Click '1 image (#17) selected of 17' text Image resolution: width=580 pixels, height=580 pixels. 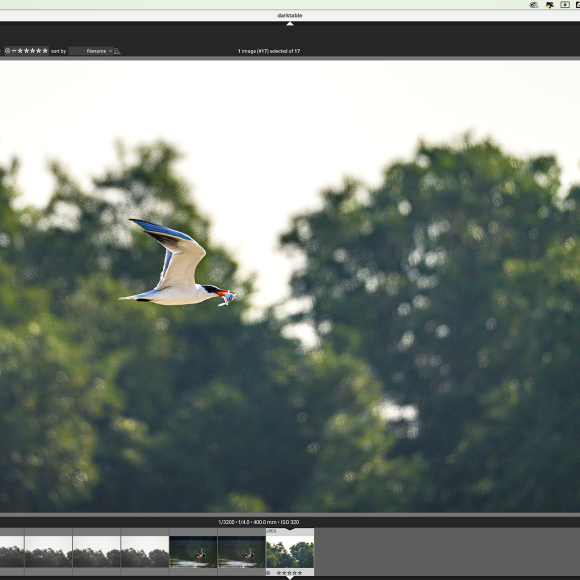pyautogui.click(x=269, y=51)
